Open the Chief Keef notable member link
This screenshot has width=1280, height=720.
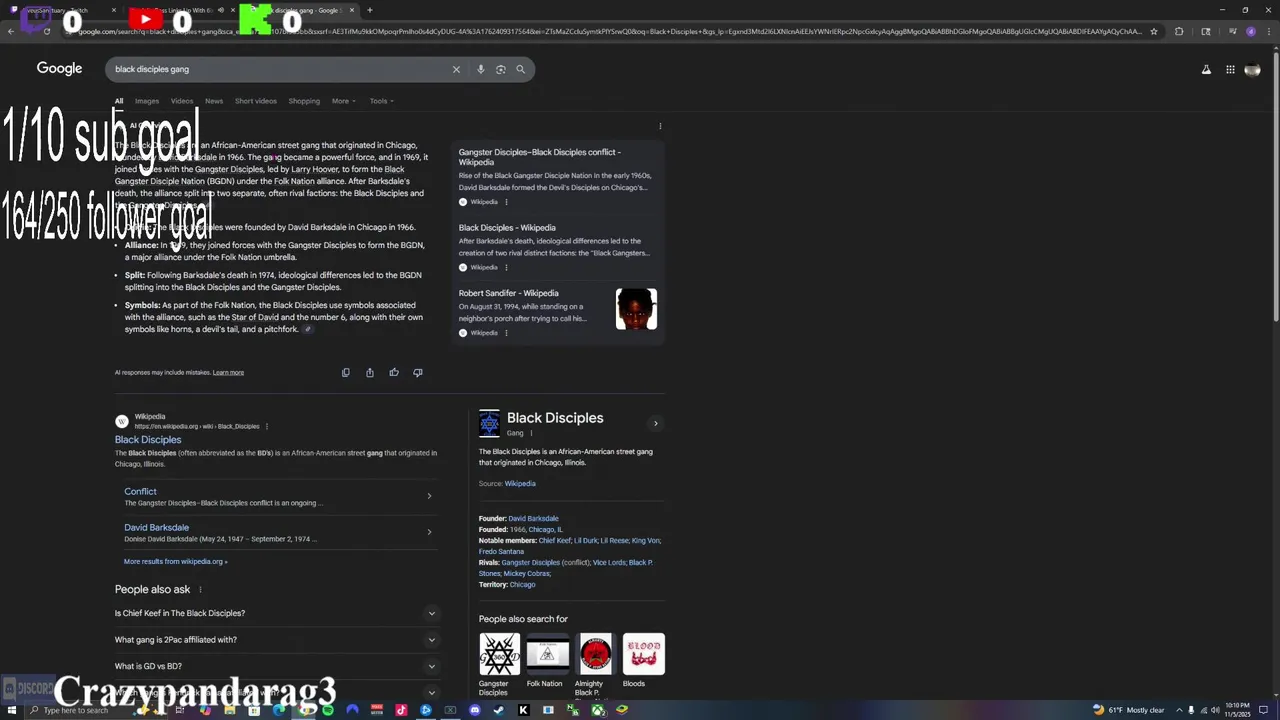[555, 541]
